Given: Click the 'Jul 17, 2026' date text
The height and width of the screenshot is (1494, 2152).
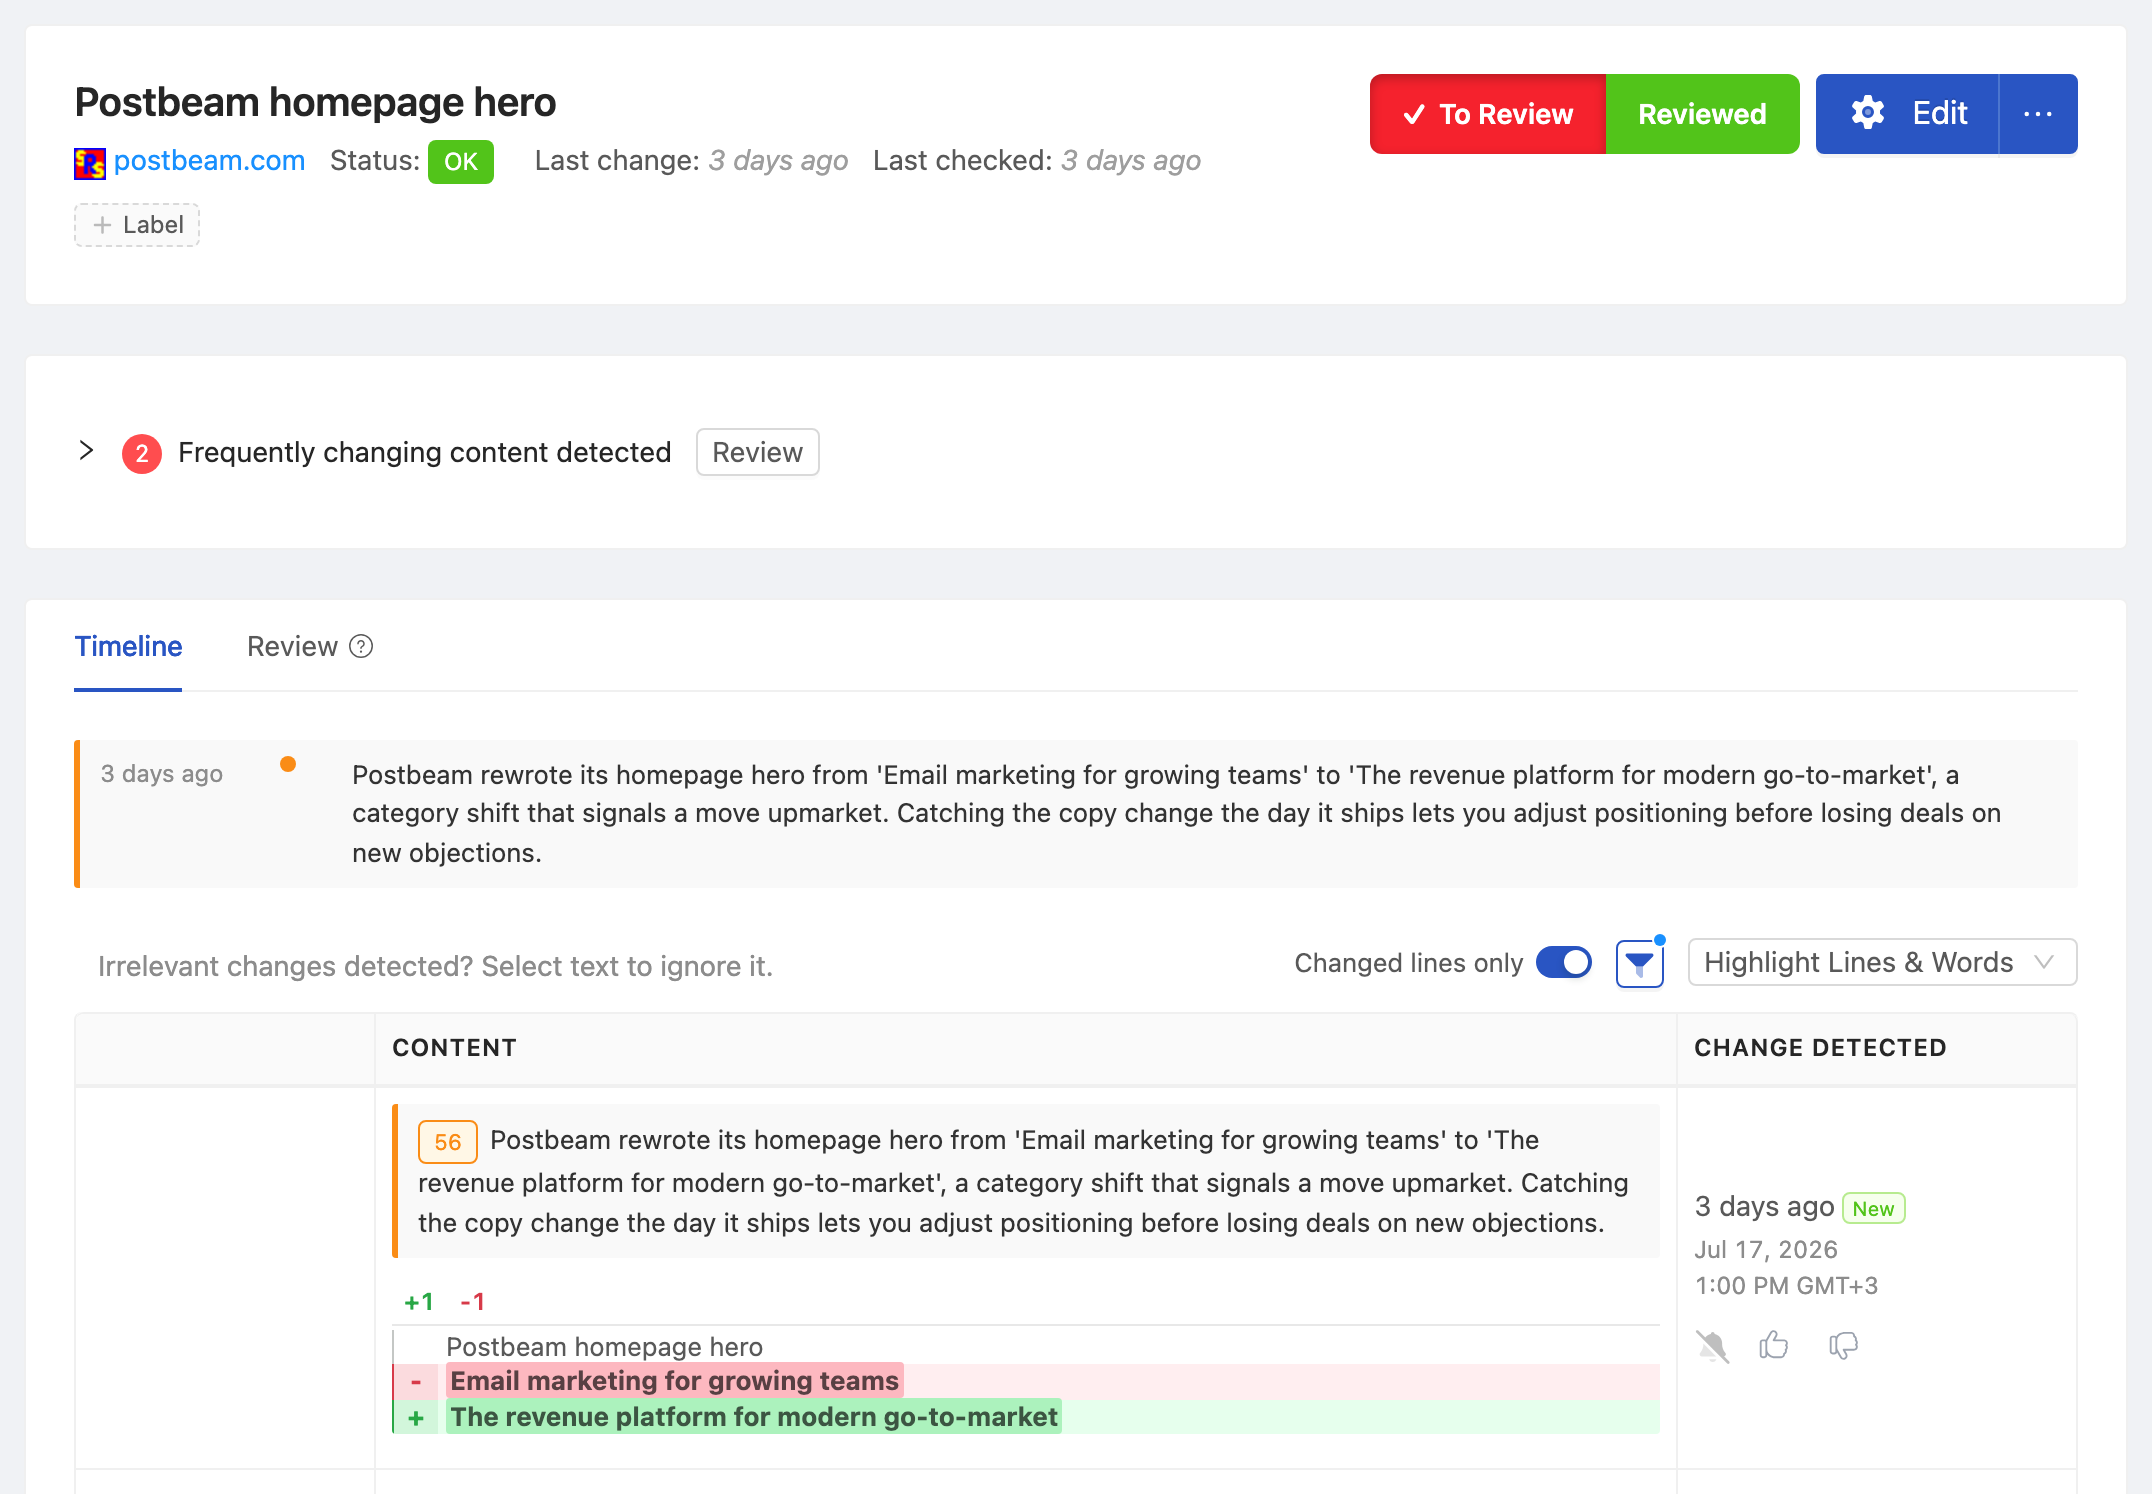Looking at the screenshot, I should click(1766, 1250).
